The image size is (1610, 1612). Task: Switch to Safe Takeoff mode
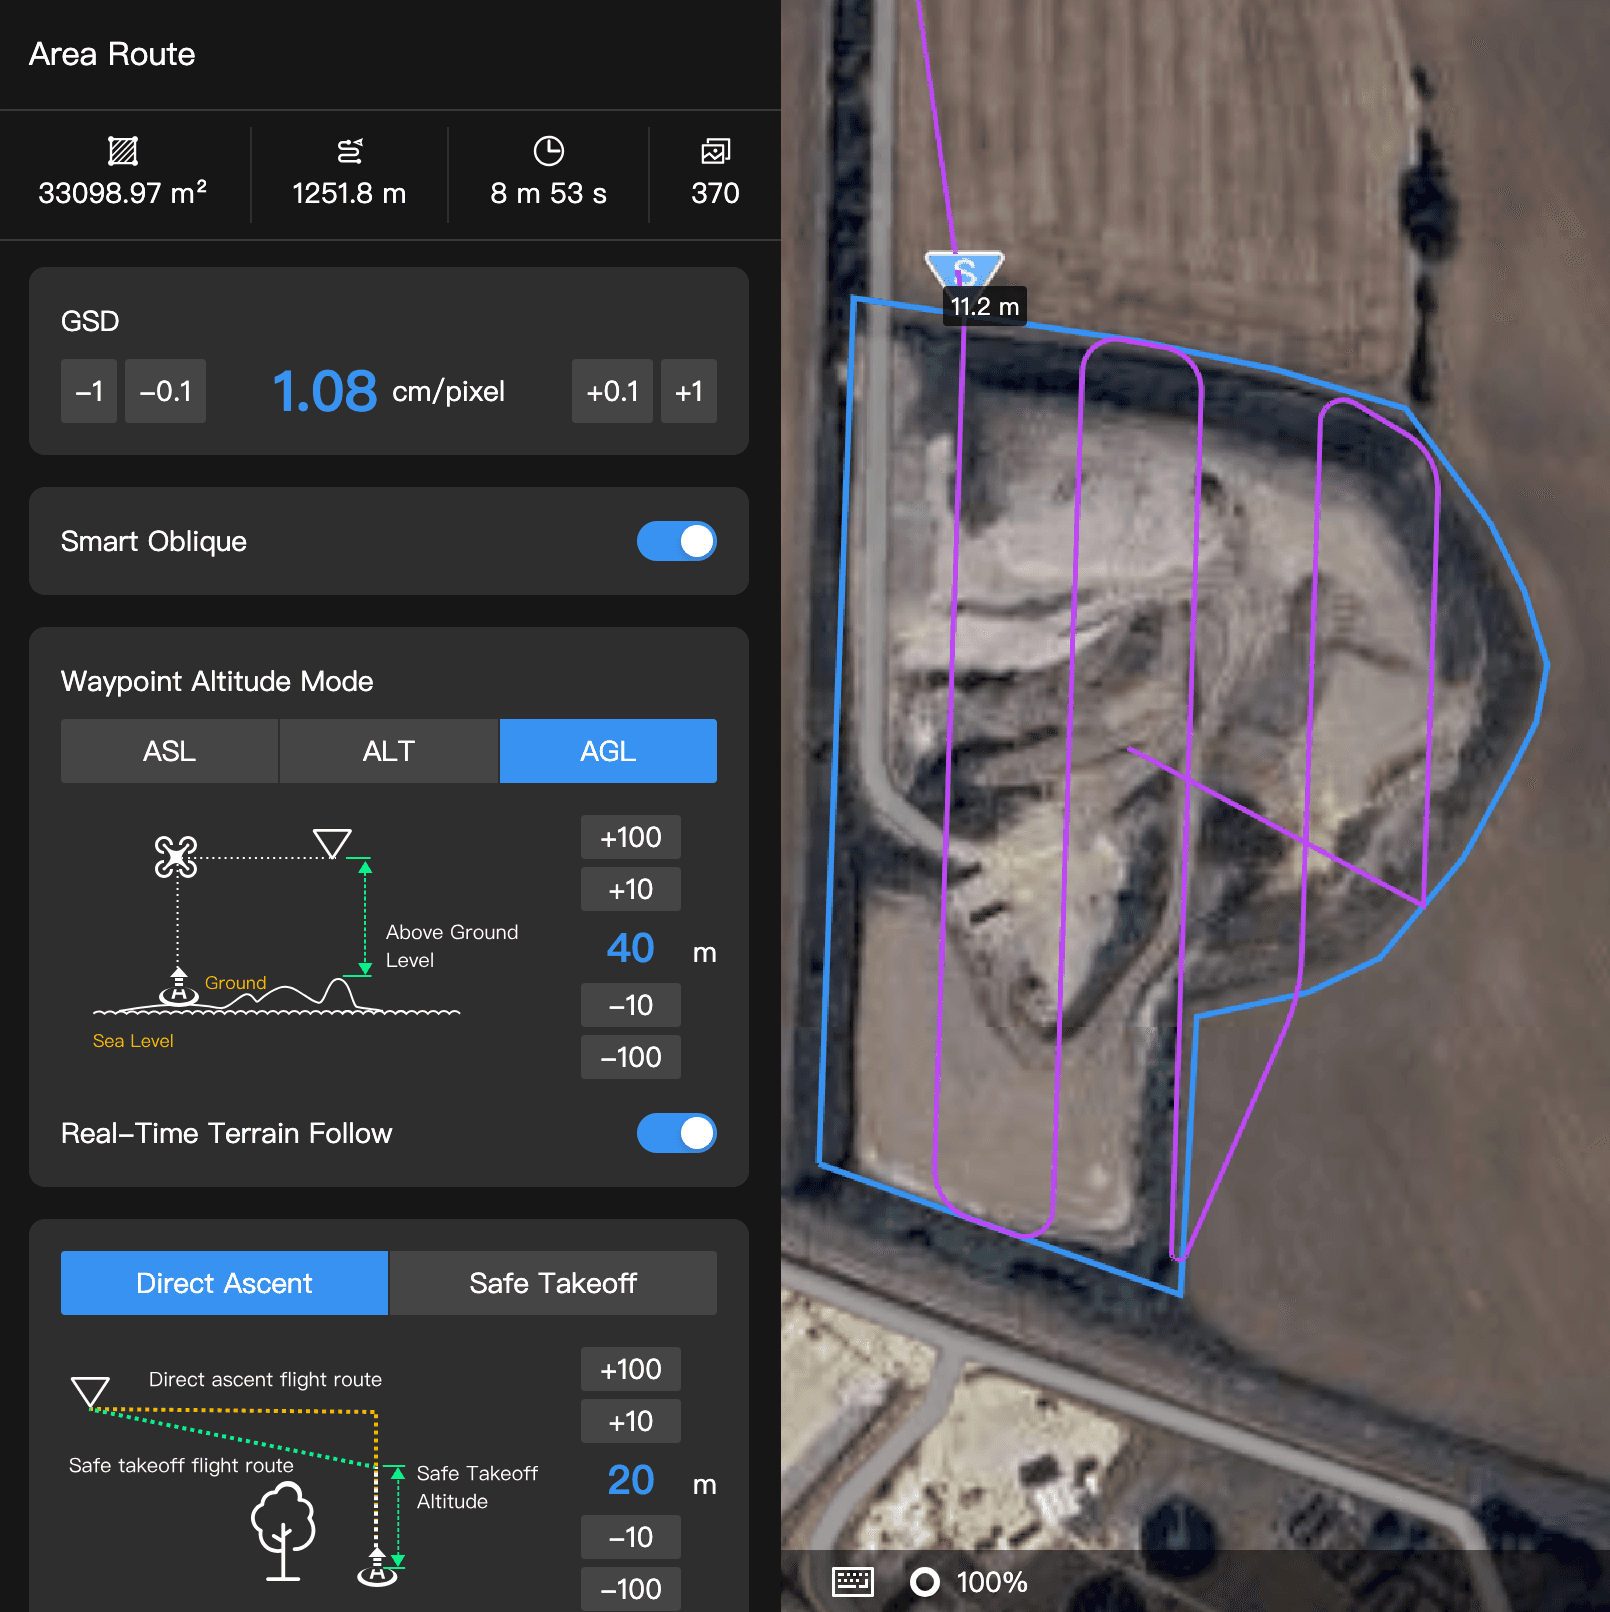click(552, 1283)
